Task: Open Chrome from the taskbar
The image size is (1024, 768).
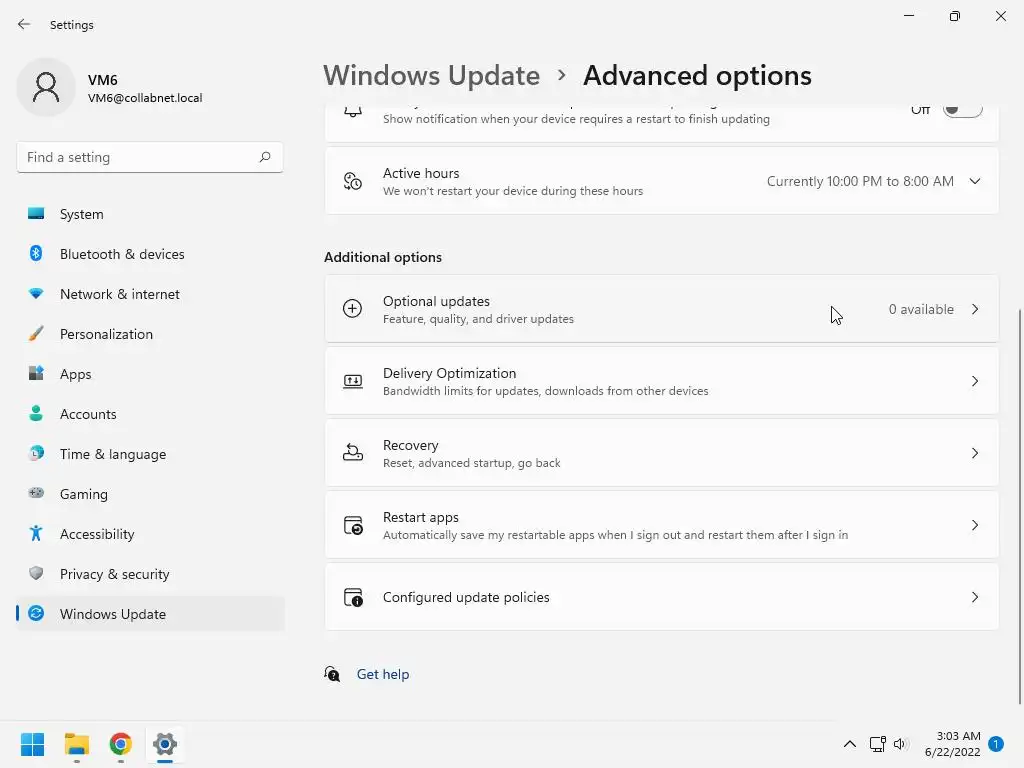Action: tap(121, 744)
